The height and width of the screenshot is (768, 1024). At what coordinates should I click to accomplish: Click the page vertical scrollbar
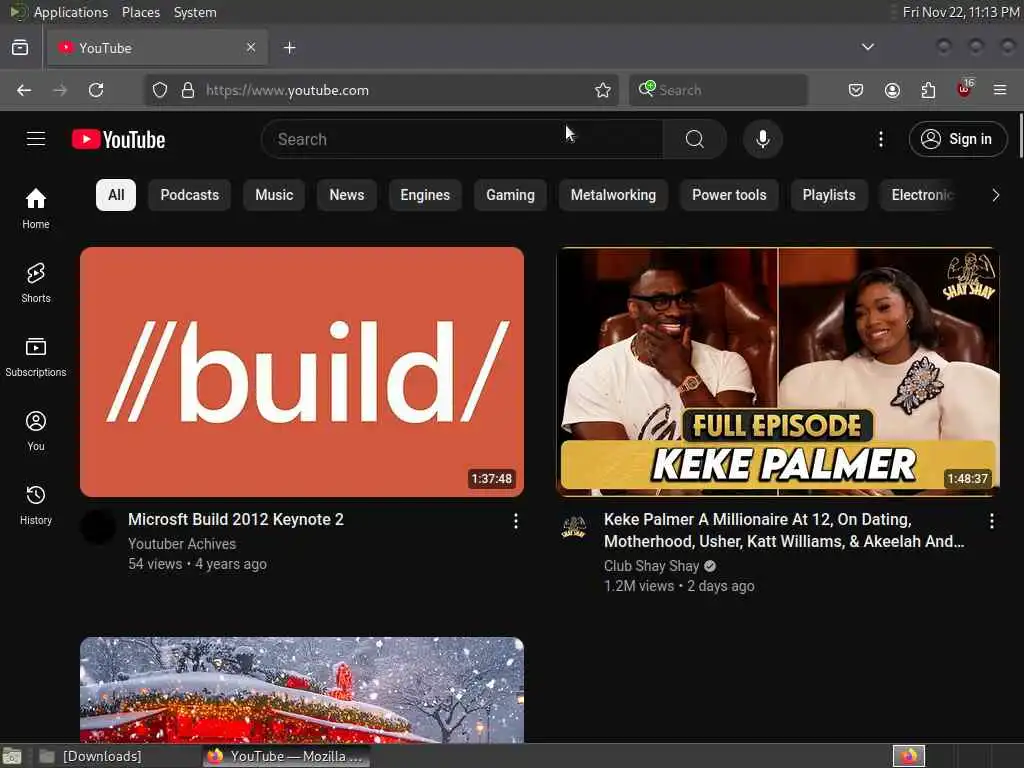[1020, 136]
